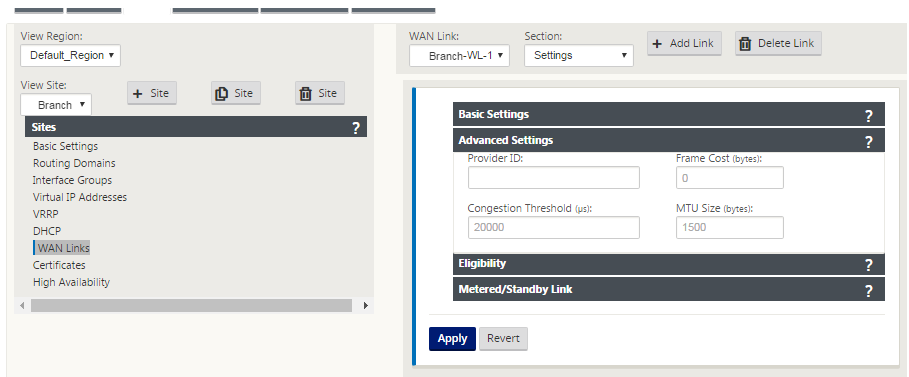The width and height of the screenshot is (909, 377).
Task: Select Certificates in Sites tree
Action: (59, 265)
